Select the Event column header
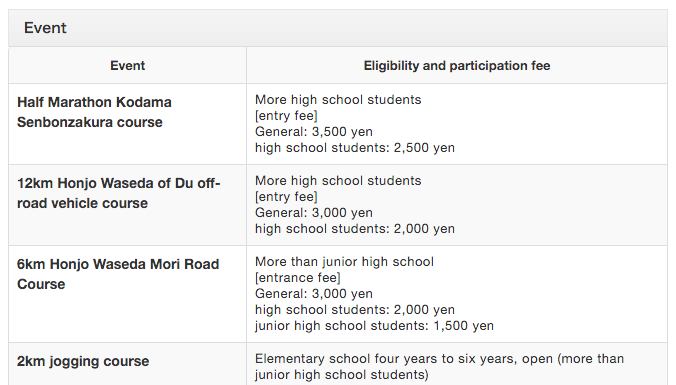 click(x=128, y=66)
